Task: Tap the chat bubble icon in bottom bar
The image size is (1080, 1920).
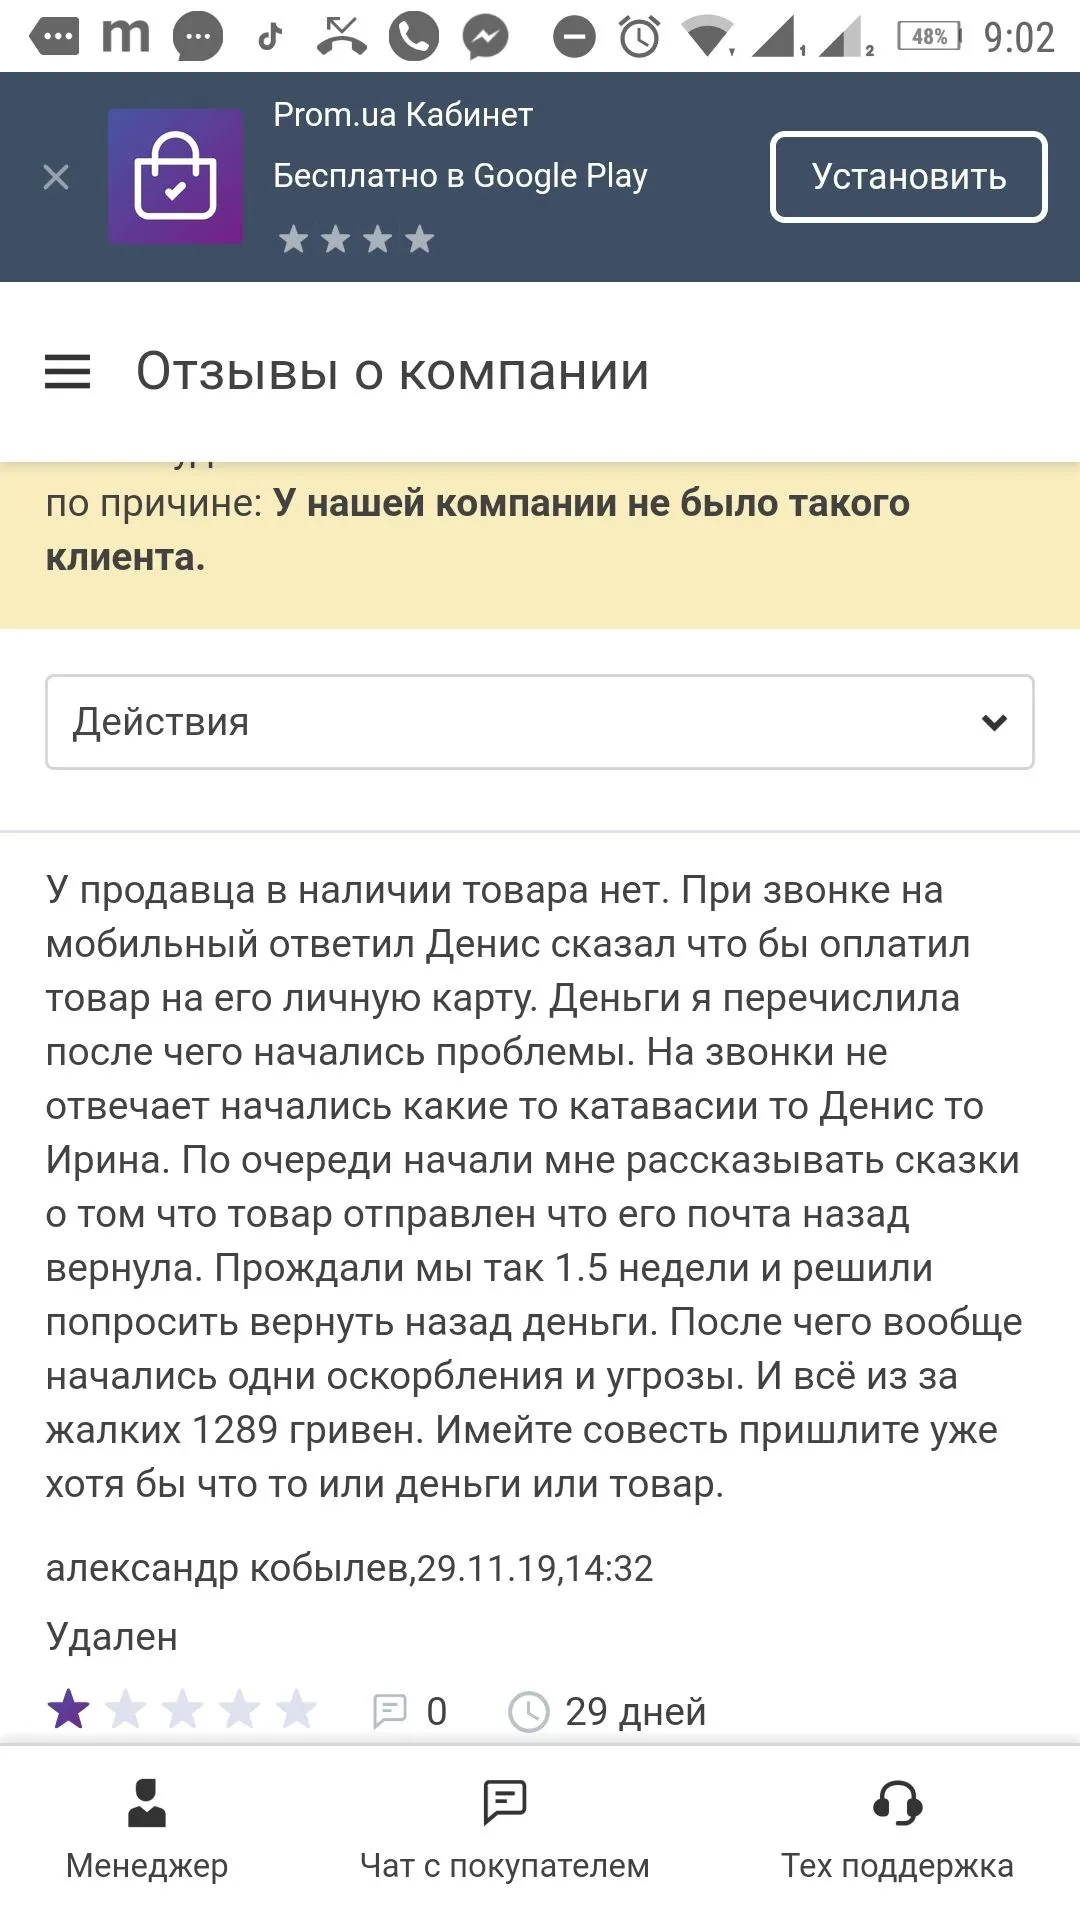Action: (x=505, y=1803)
